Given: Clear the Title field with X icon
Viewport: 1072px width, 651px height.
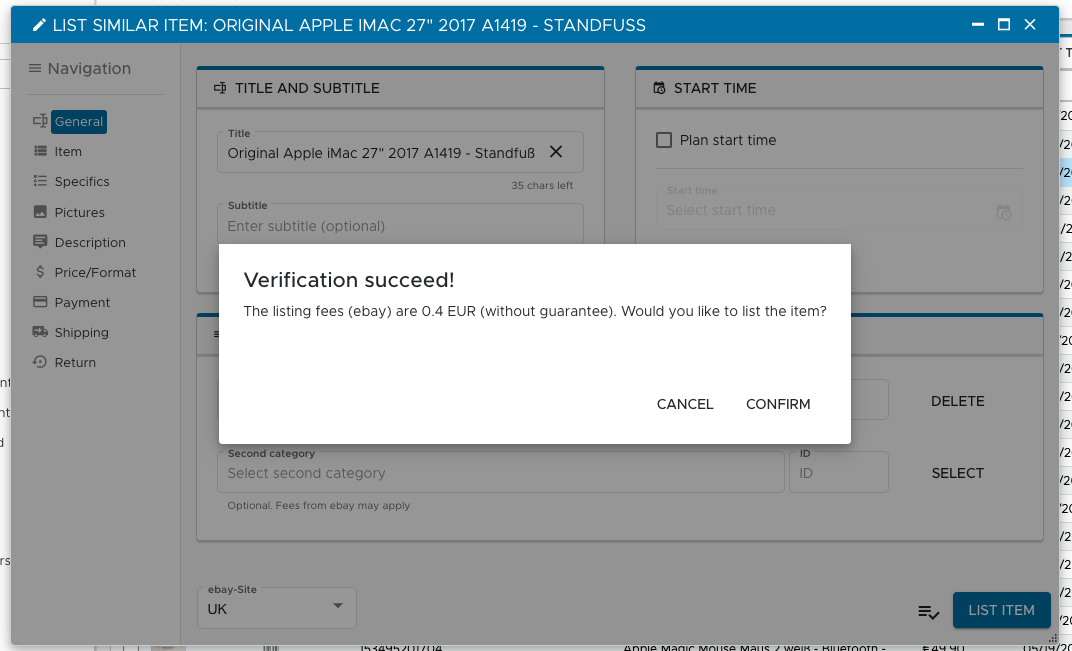Looking at the screenshot, I should click(x=556, y=152).
